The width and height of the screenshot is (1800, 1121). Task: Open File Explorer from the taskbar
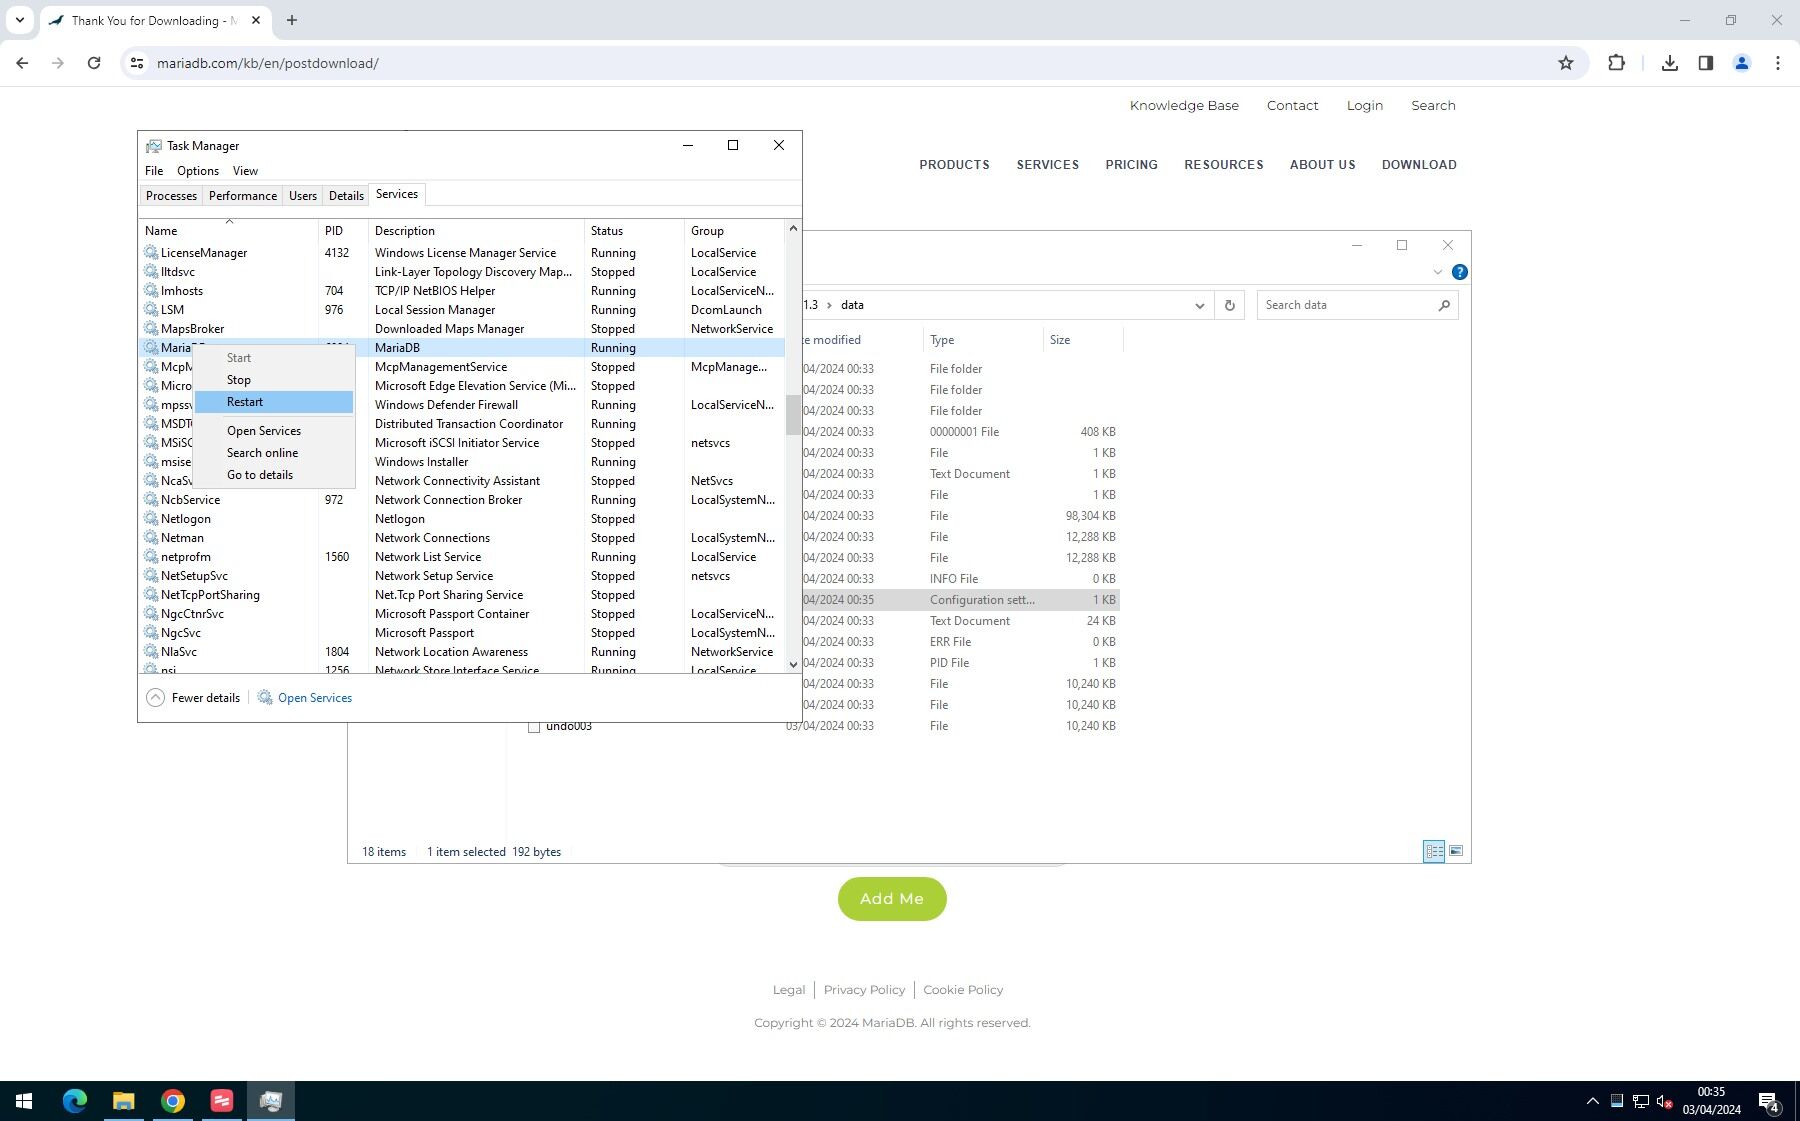pyautogui.click(x=124, y=1101)
